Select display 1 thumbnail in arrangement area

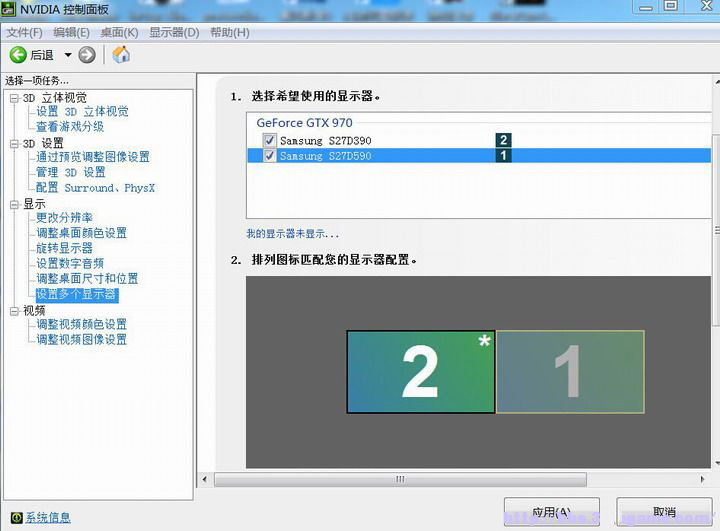570,372
